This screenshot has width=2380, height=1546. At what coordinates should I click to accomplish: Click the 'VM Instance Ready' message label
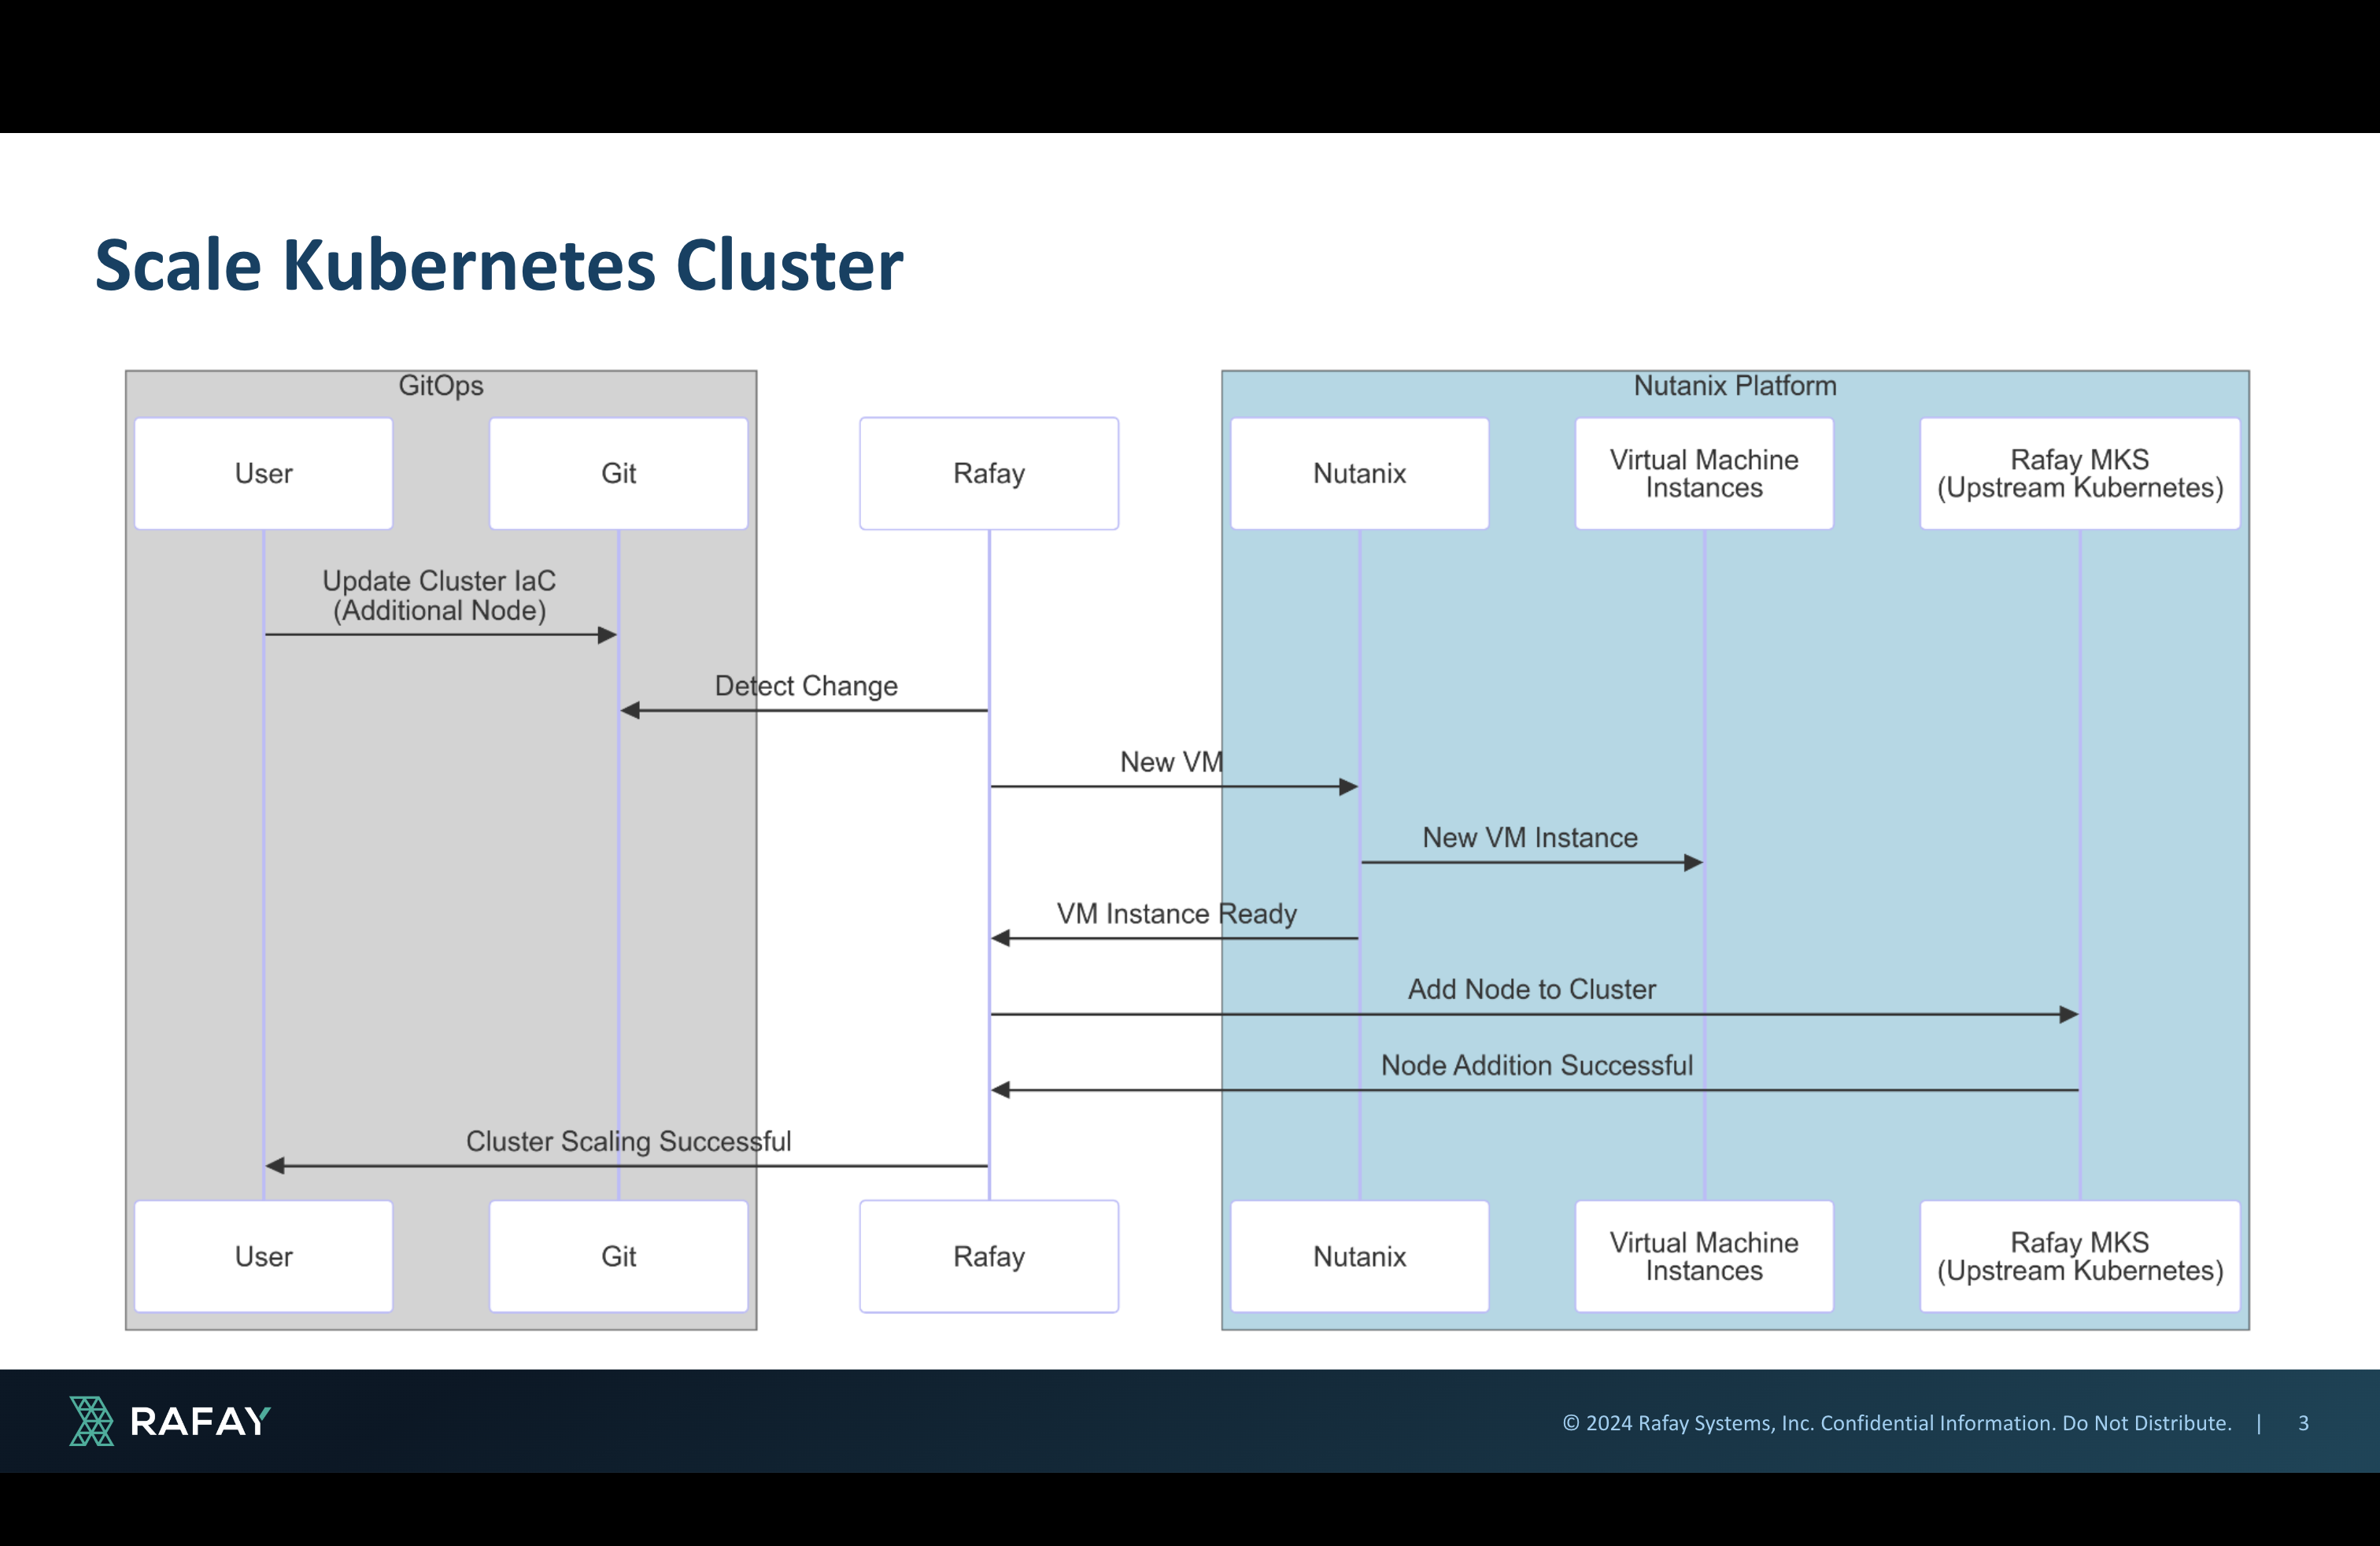[1177, 914]
